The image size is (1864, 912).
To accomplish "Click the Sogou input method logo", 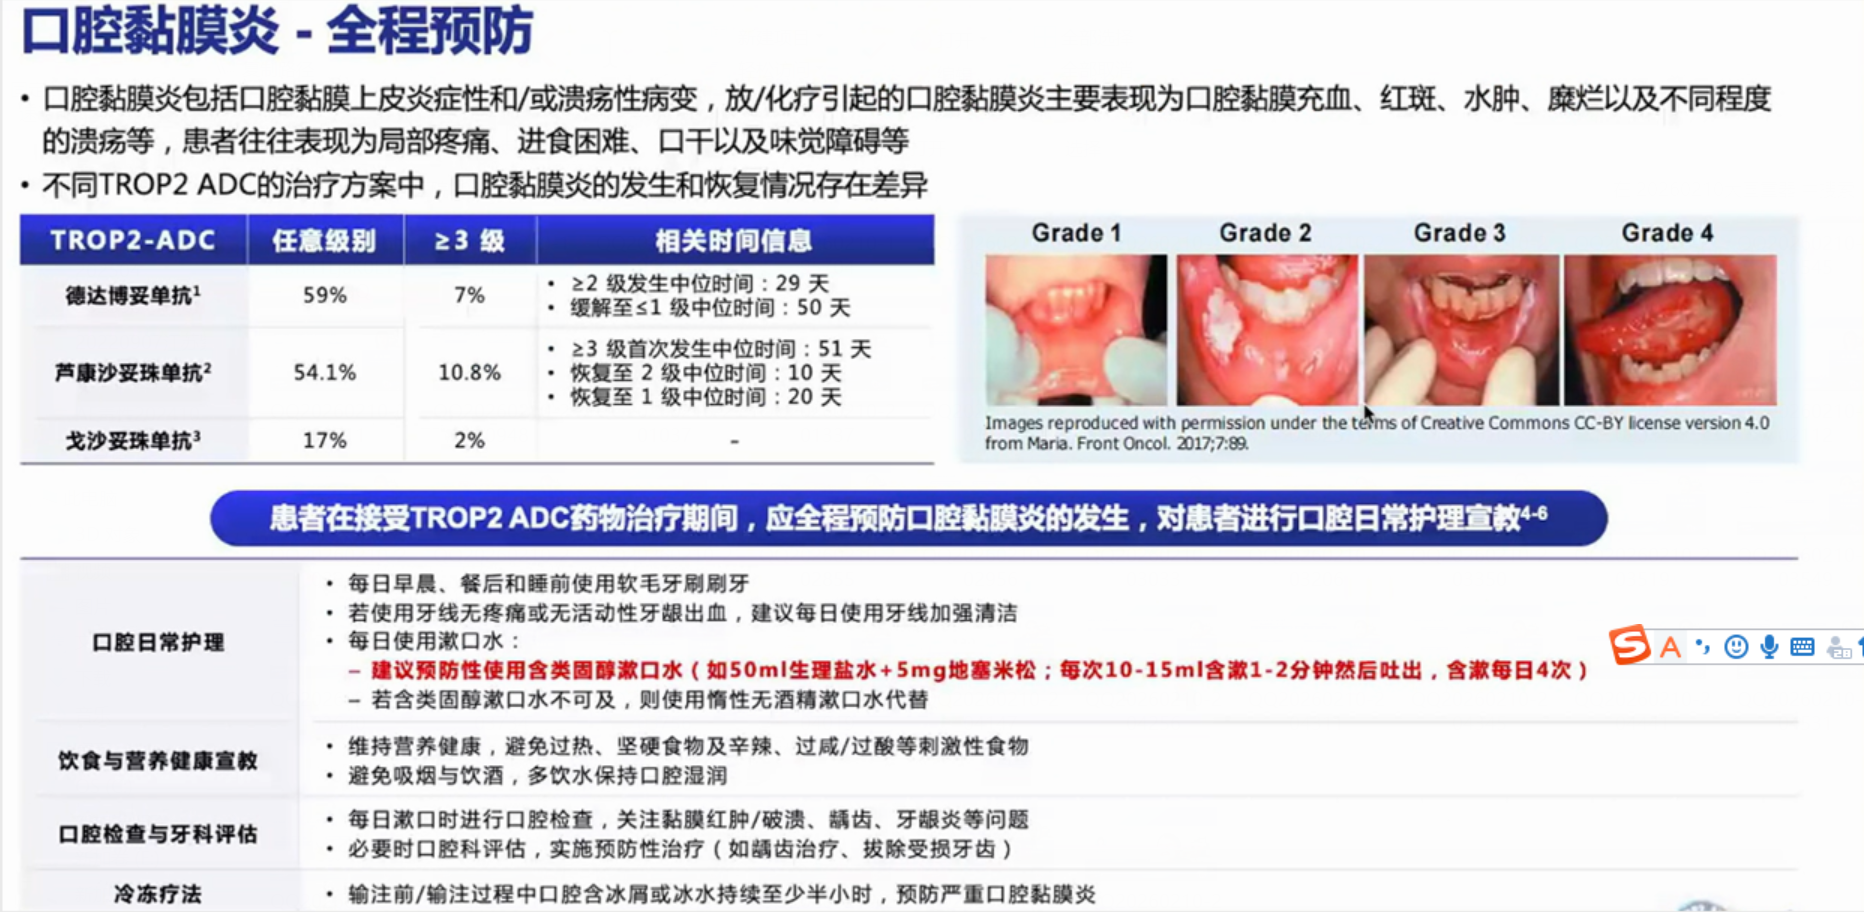I will coord(1630,646).
